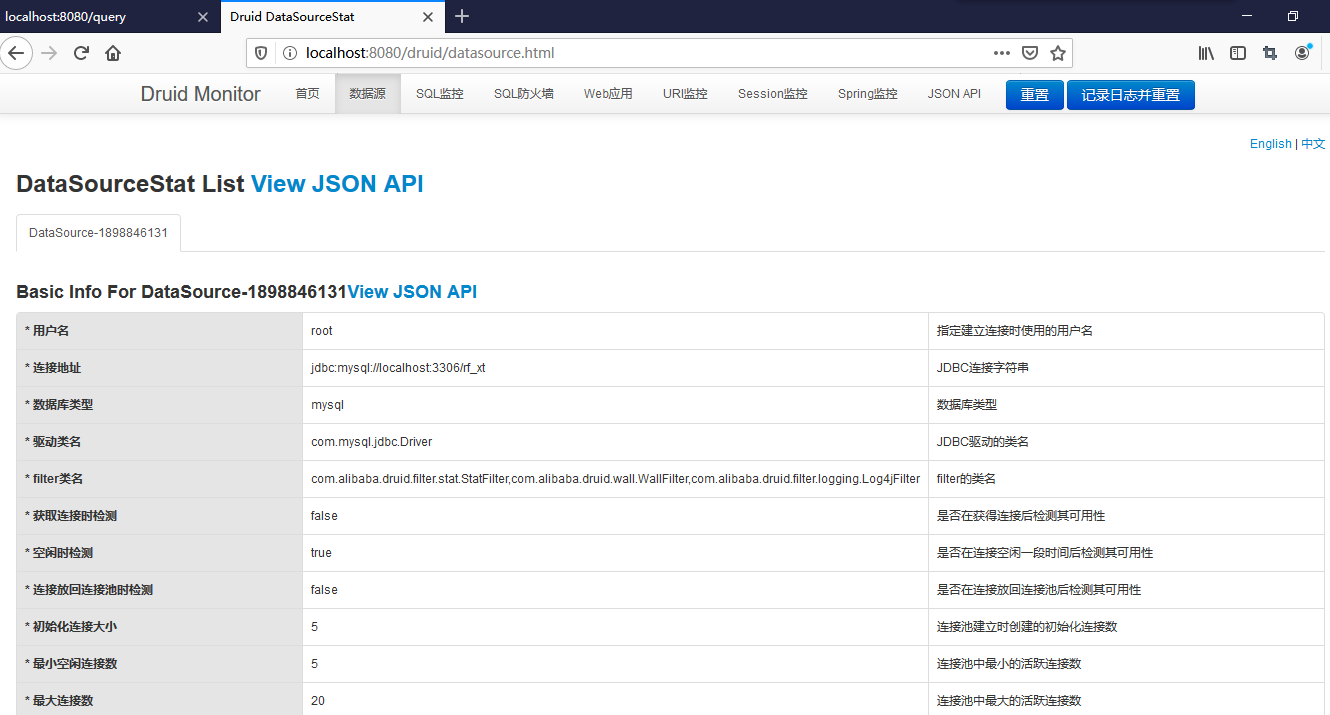This screenshot has width=1330, height=715.
Task: Click the 空闲时检测 true value
Action: (321, 553)
